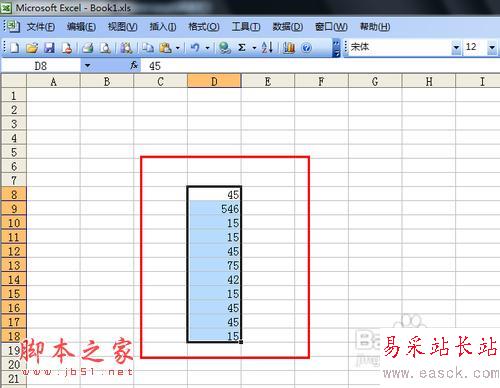The width and height of the screenshot is (500, 388).
Task: Select column G header
Action: click(x=375, y=81)
